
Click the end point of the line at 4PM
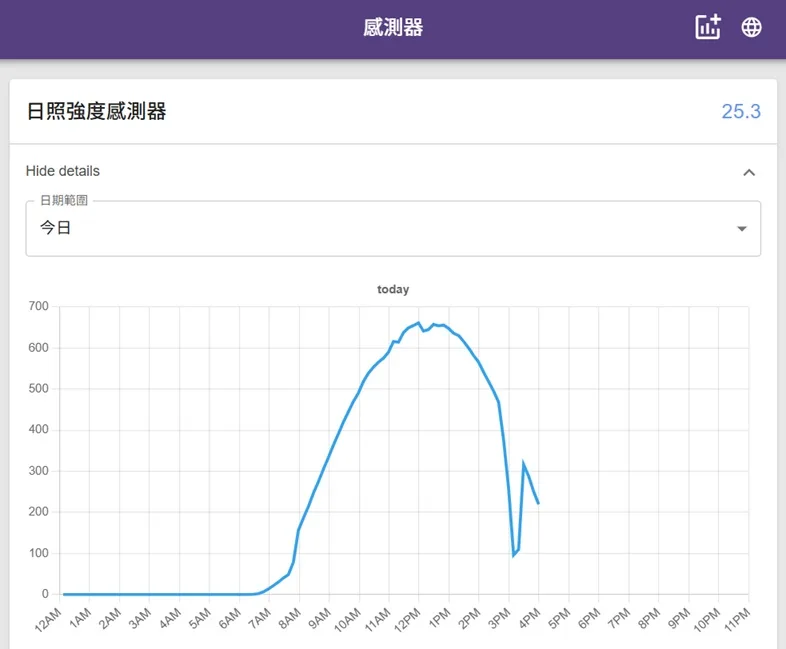538,503
